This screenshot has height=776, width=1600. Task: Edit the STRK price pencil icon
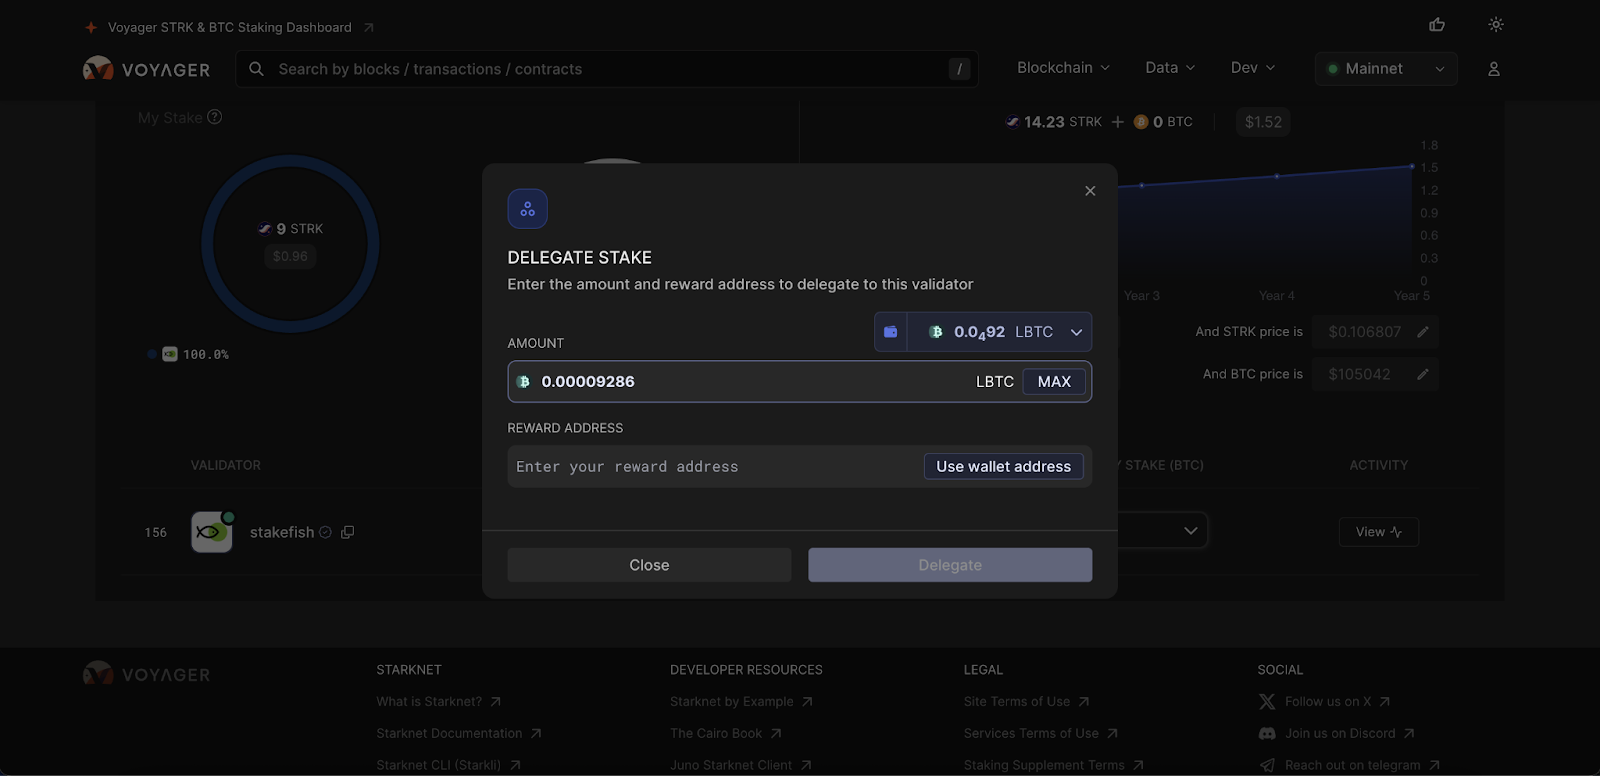[1422, 332]
